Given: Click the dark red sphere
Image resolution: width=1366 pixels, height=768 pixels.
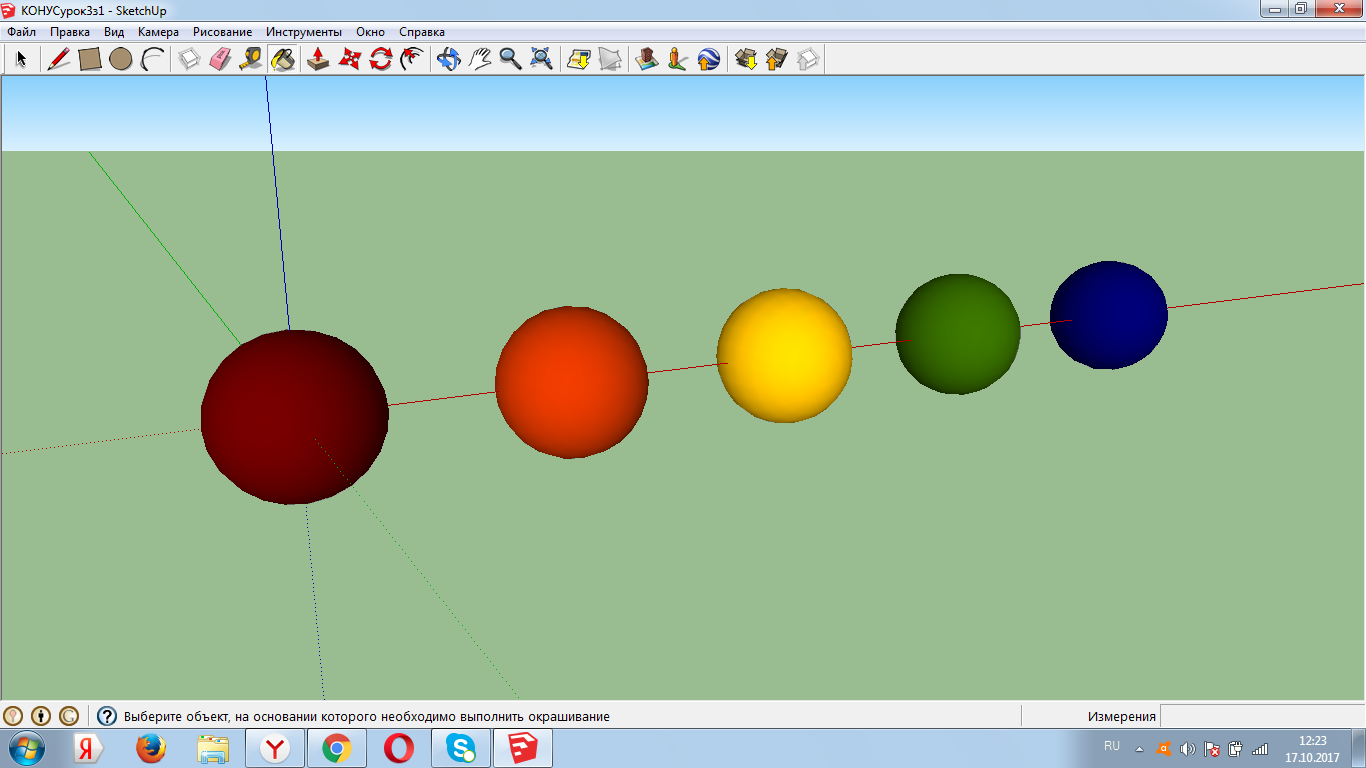Looking at the screenshot, I should point(295,417).
